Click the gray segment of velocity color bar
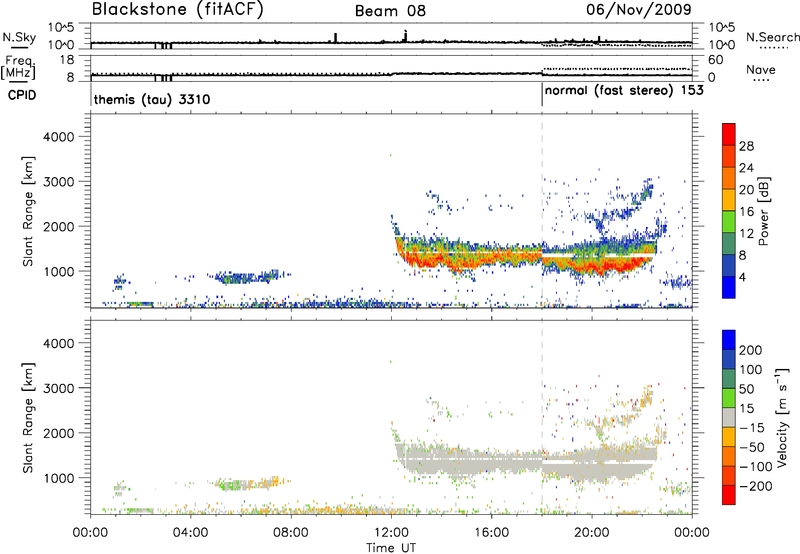800x554 pixels. click(x=729, y=417)
